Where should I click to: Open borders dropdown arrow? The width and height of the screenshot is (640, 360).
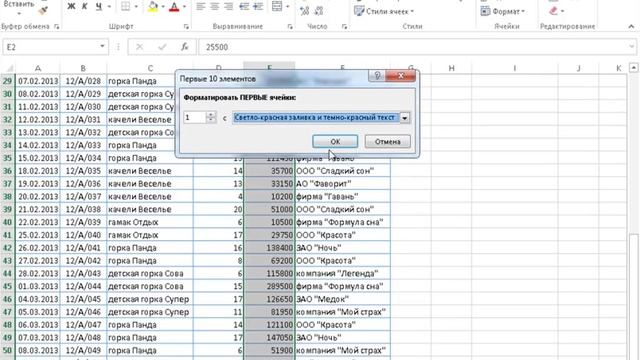[136, 7]
